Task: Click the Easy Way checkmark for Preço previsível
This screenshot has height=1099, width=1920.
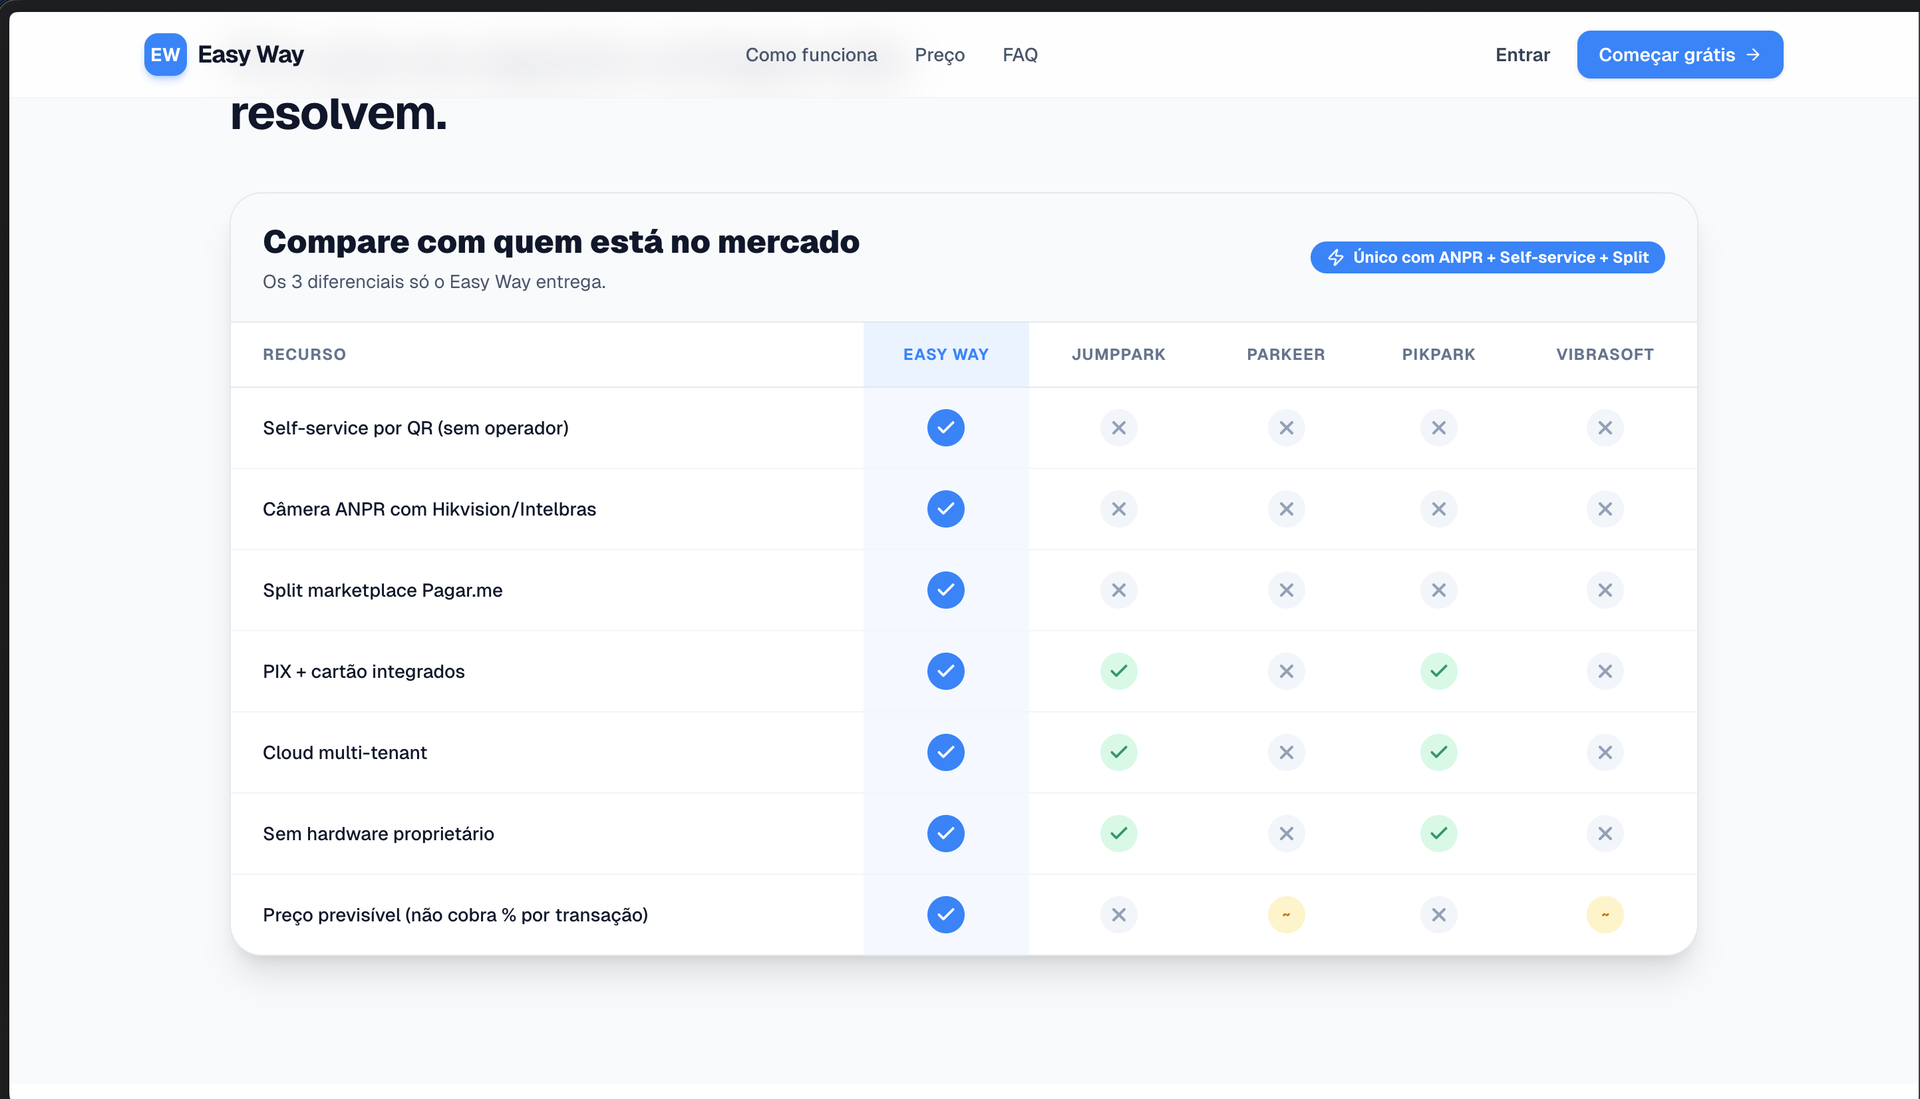Action: coord(945,915)
